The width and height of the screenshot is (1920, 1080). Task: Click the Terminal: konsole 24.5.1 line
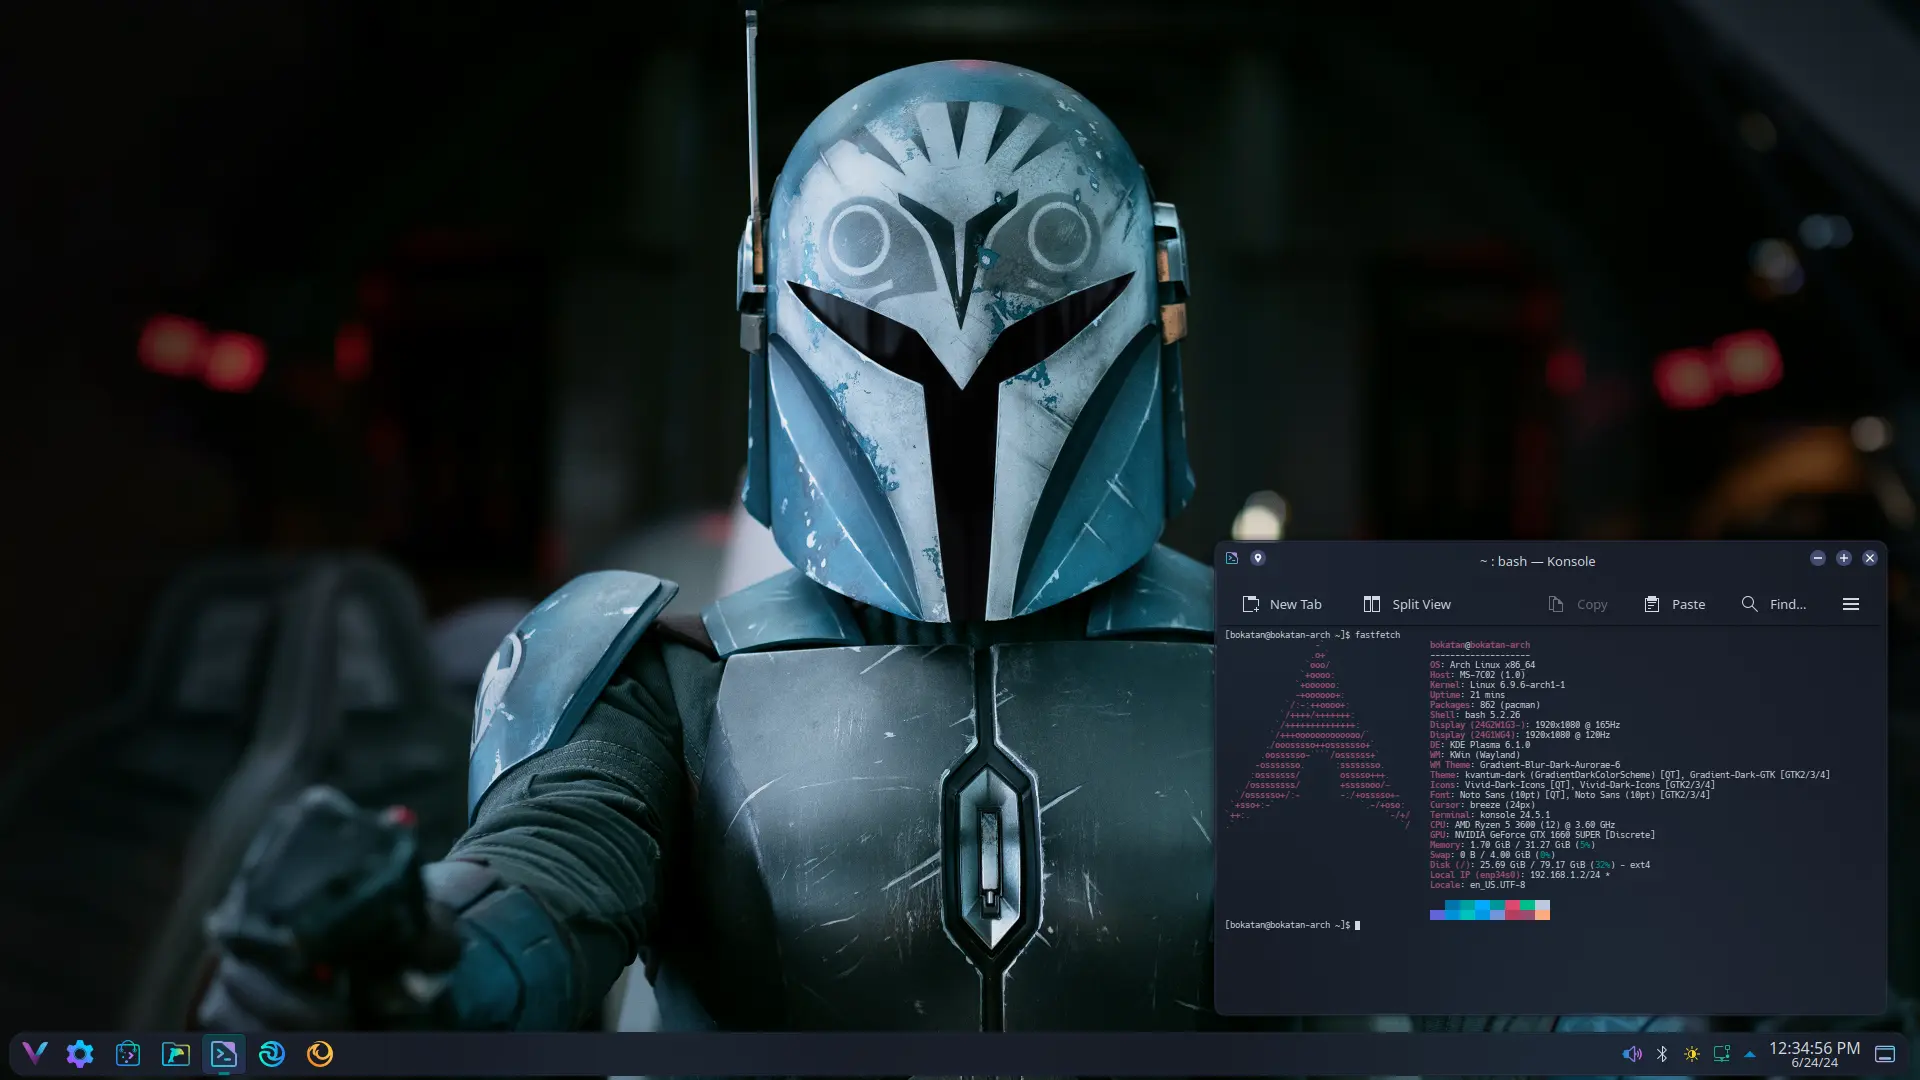[1490, 815]
